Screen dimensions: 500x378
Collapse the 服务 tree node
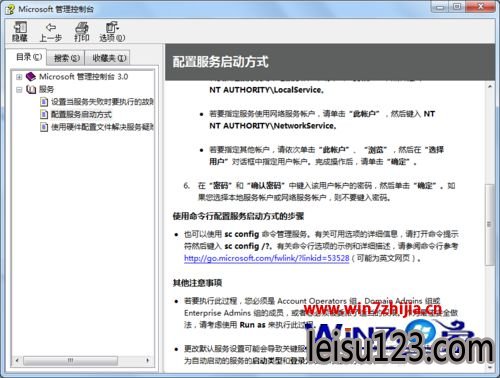(x=19, y=90)
